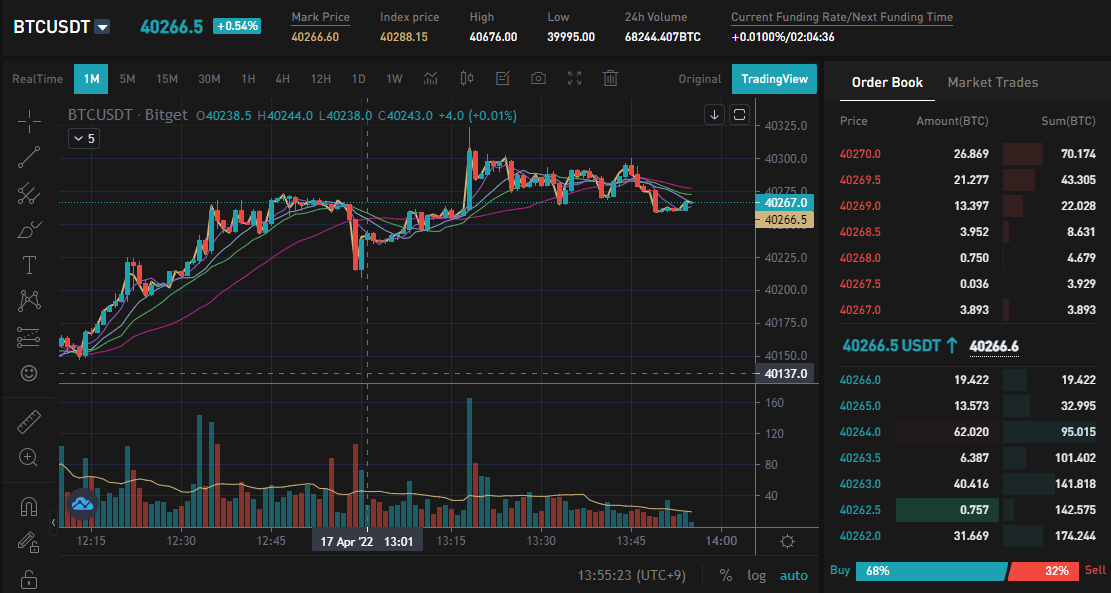Toggle percent scale on price axis
Screen dimensions: 1111x593
tap(726, 575)
